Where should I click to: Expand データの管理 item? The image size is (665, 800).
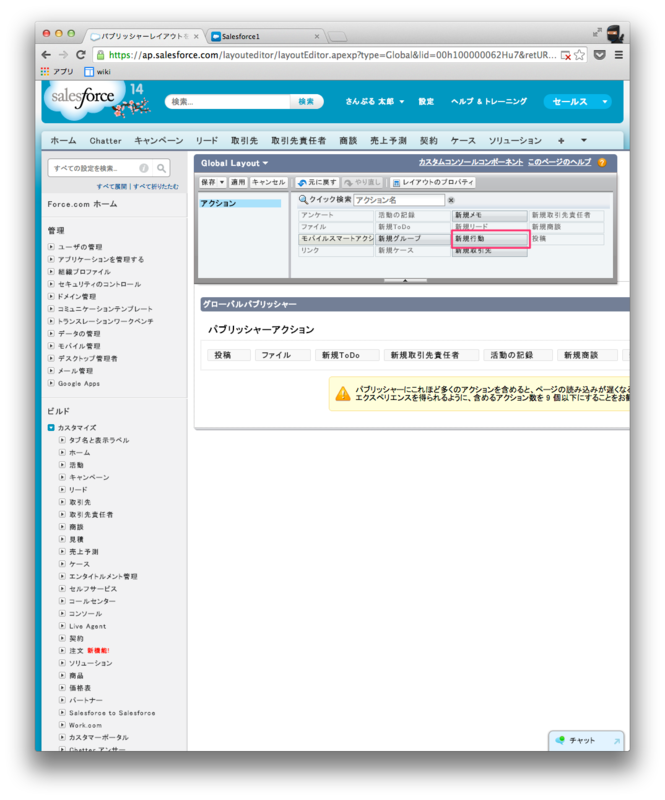point(51,334)
